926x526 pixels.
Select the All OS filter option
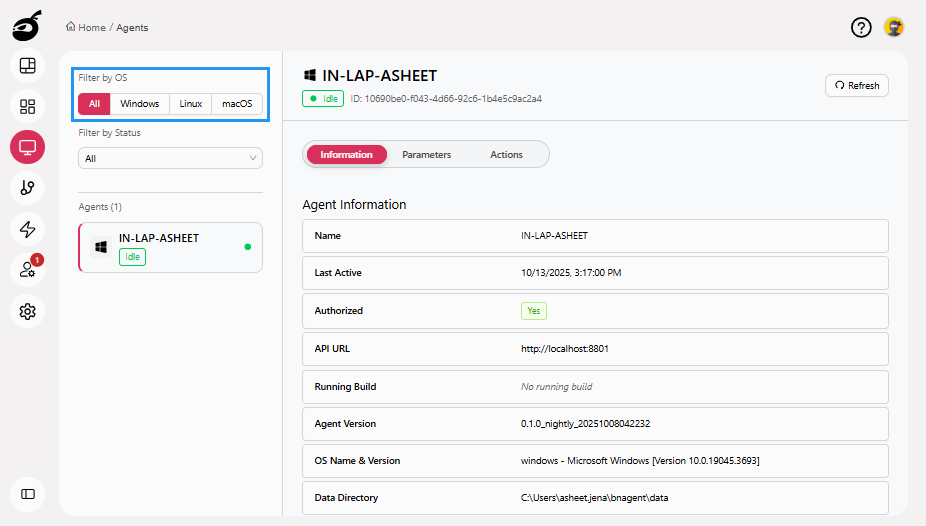[x=94, y=104]
